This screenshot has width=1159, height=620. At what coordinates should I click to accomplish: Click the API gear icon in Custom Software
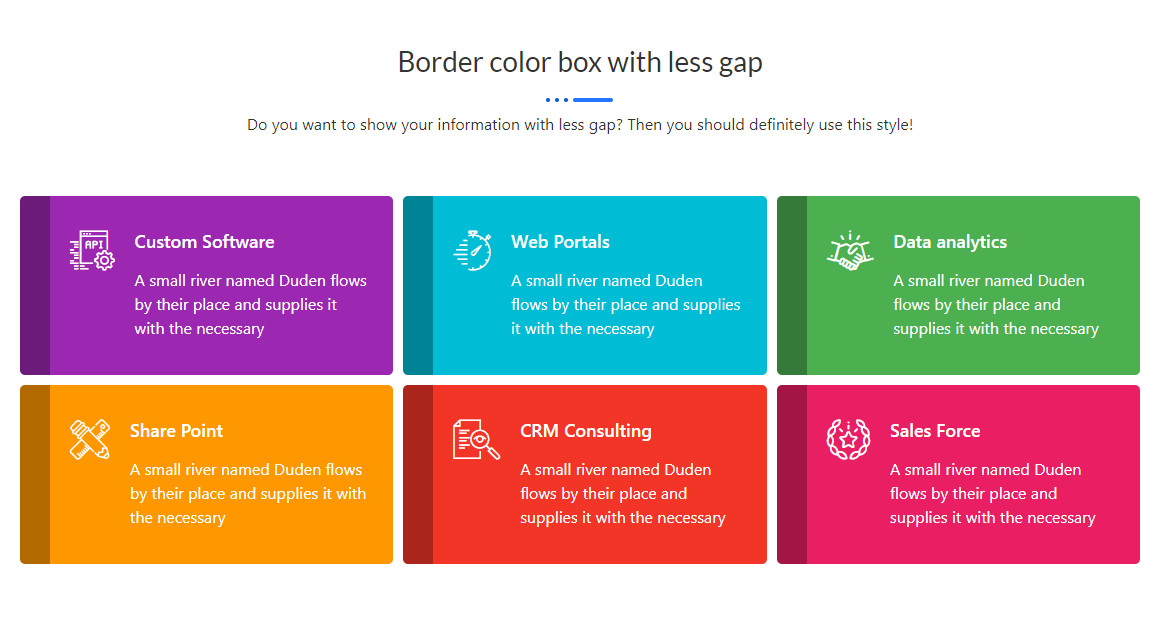pos(92,250)
